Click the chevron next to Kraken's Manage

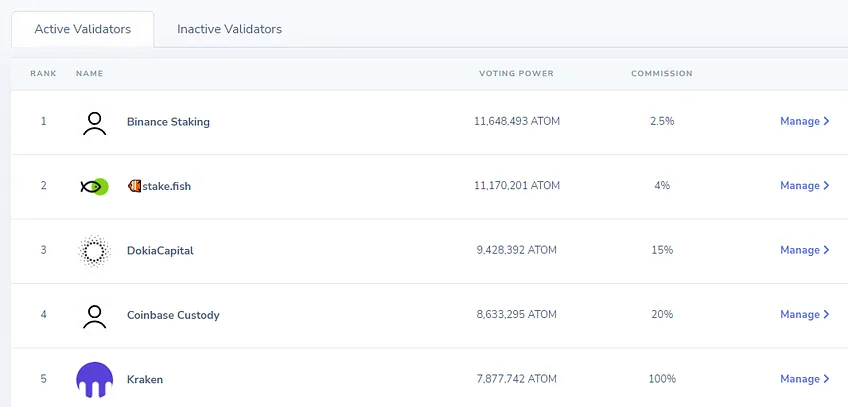(826, 379)
